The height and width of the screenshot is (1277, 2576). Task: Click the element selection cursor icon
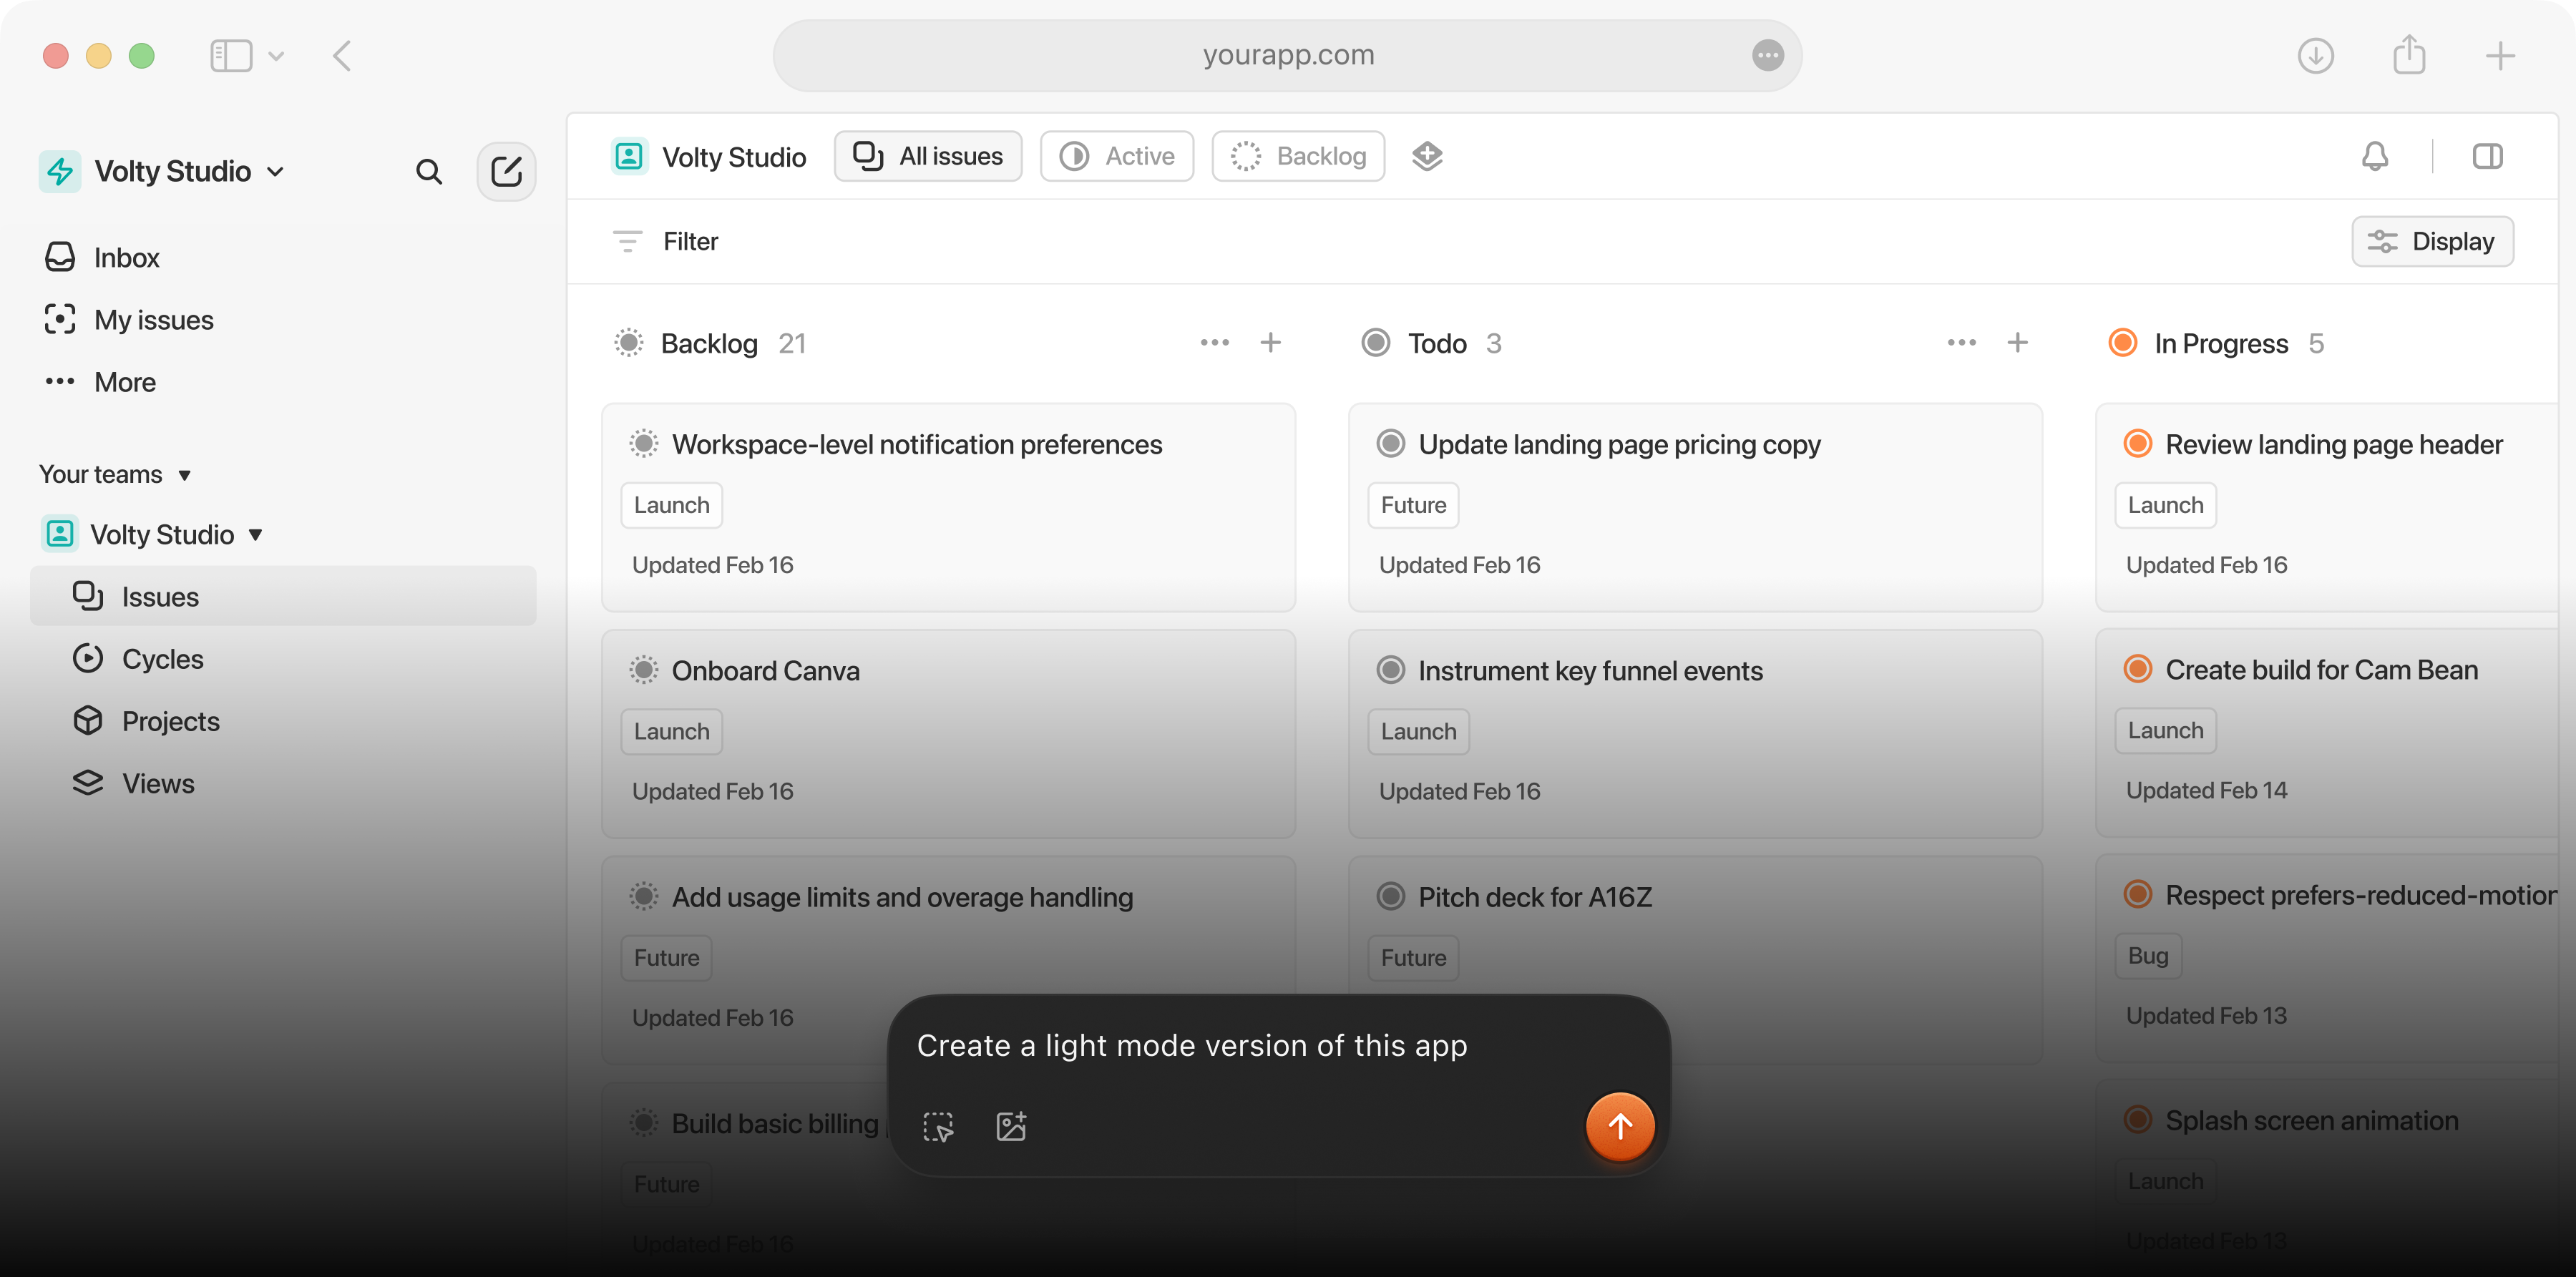(938, 1126)
